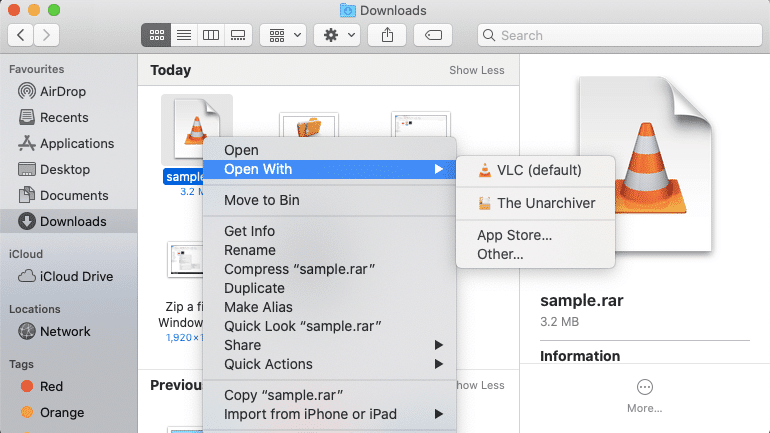Open Applications folder in sidebar
This screenshot has height=433, width=770.
[x=76, y=143]
